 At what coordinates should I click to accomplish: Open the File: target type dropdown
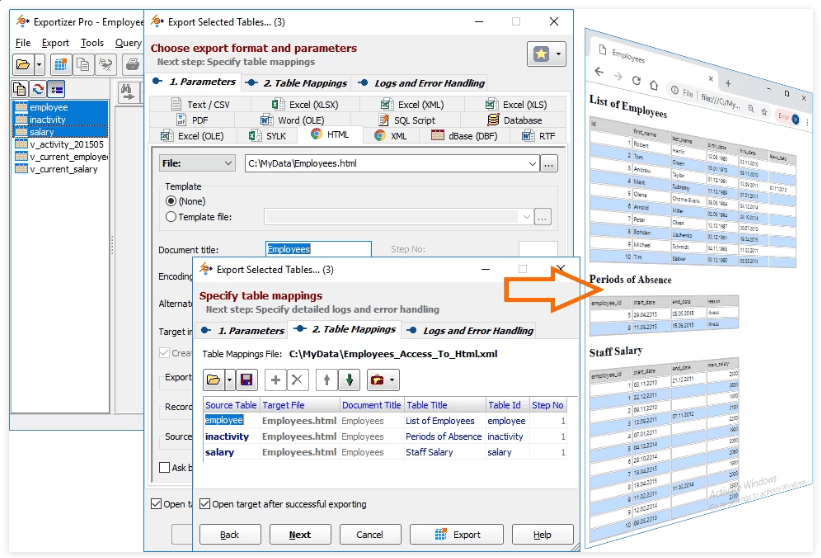click(x=196, y=163)
